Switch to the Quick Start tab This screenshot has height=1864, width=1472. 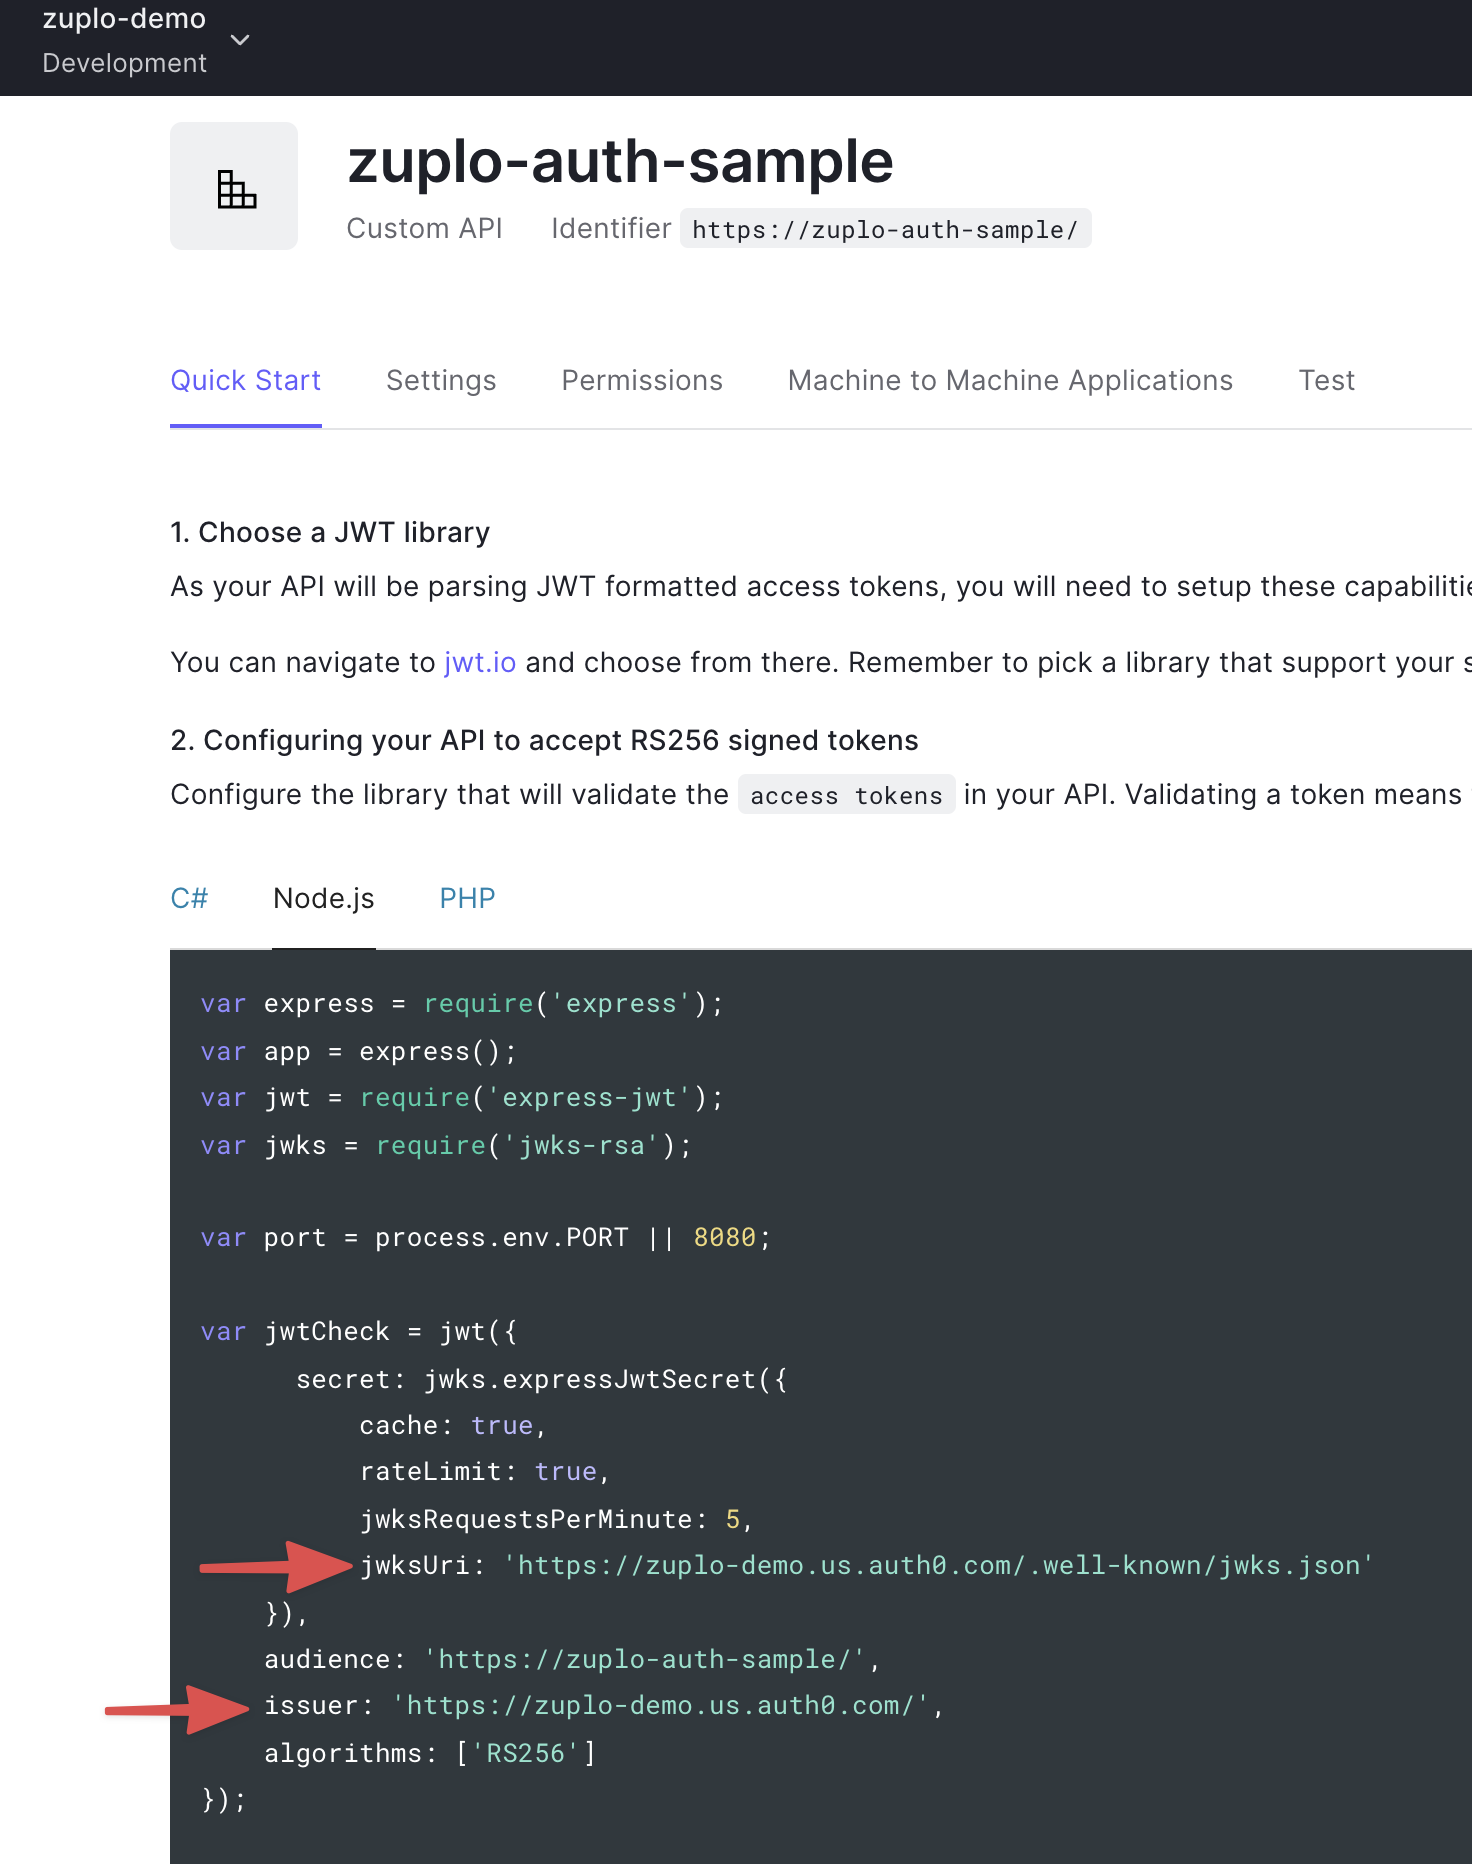[x=245, y=381]
